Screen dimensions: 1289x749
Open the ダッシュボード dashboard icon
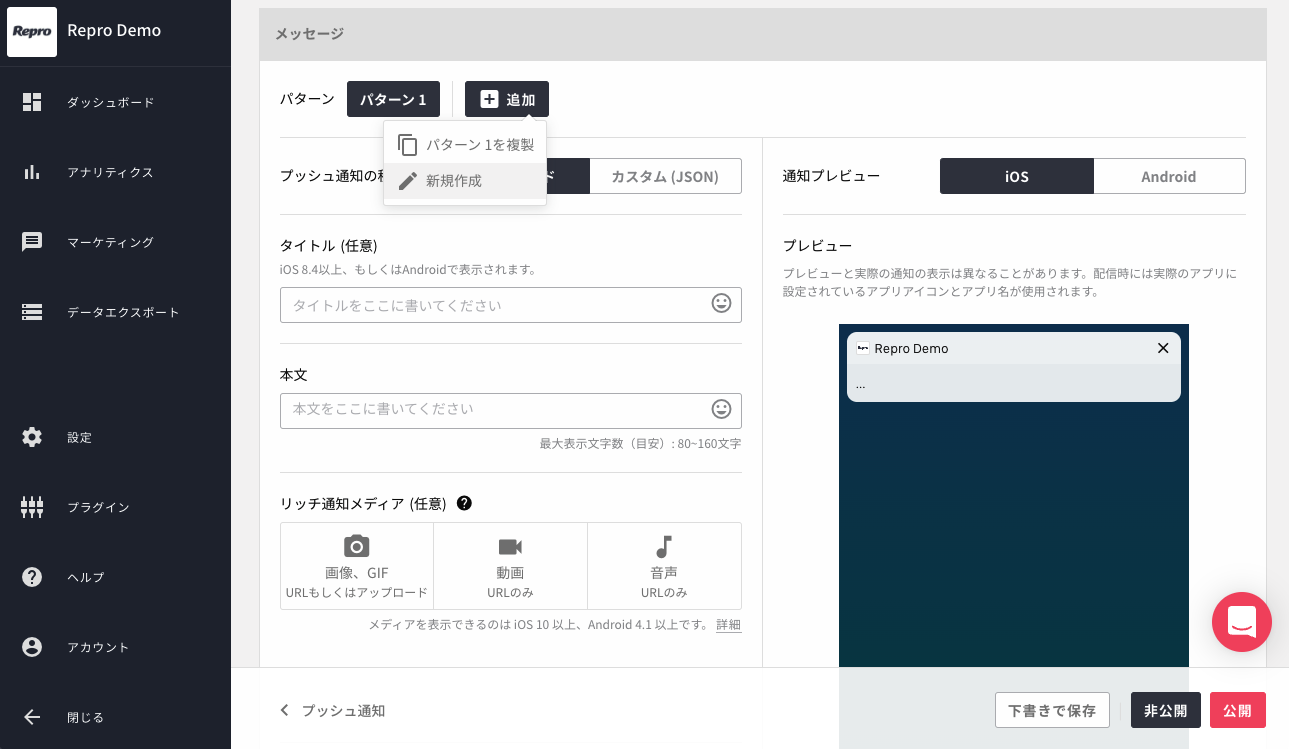point(32,102)
